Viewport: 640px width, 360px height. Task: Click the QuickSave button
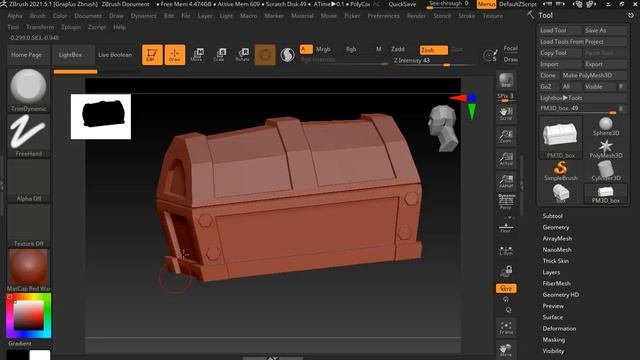tap(402, 4)
